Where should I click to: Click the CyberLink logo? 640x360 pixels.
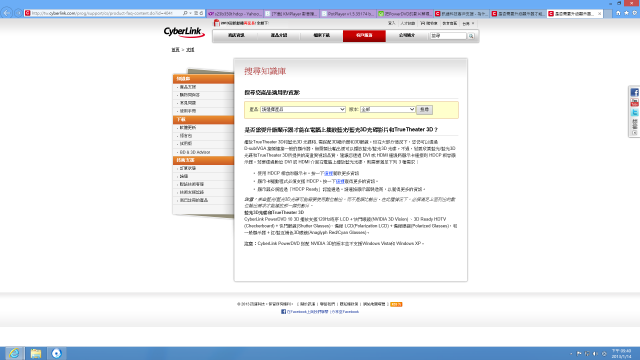184,32
